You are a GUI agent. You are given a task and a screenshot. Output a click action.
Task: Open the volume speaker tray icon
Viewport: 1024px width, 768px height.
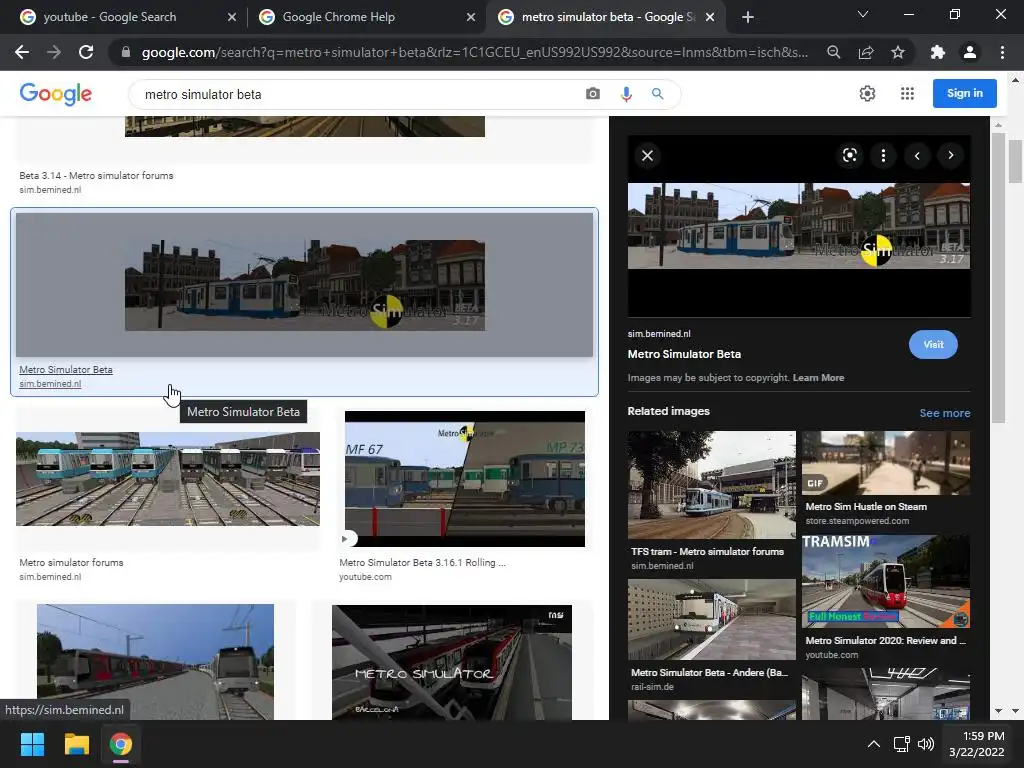926,744
